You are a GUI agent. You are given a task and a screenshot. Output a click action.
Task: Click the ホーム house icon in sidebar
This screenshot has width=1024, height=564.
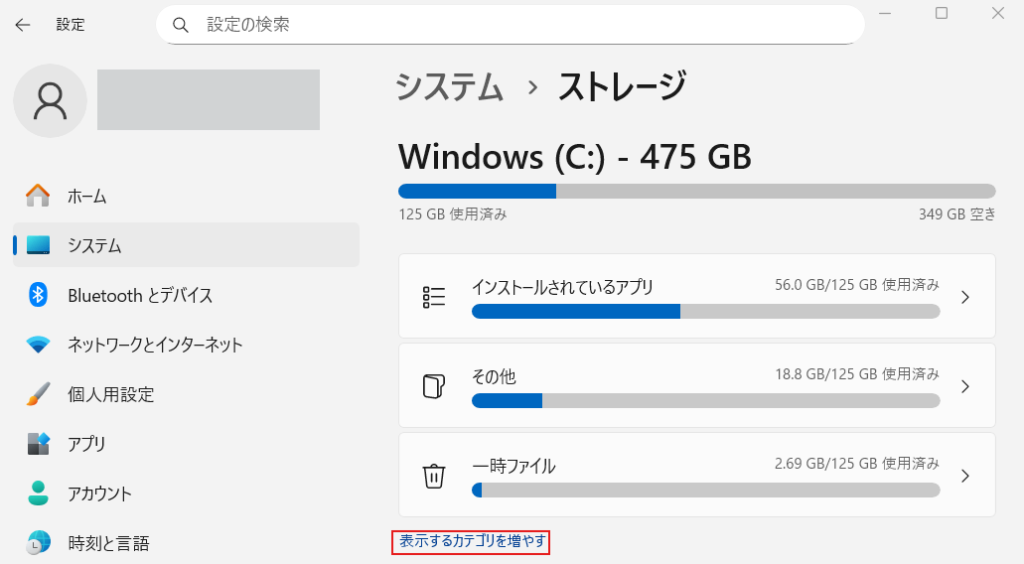tap(38, 195)
